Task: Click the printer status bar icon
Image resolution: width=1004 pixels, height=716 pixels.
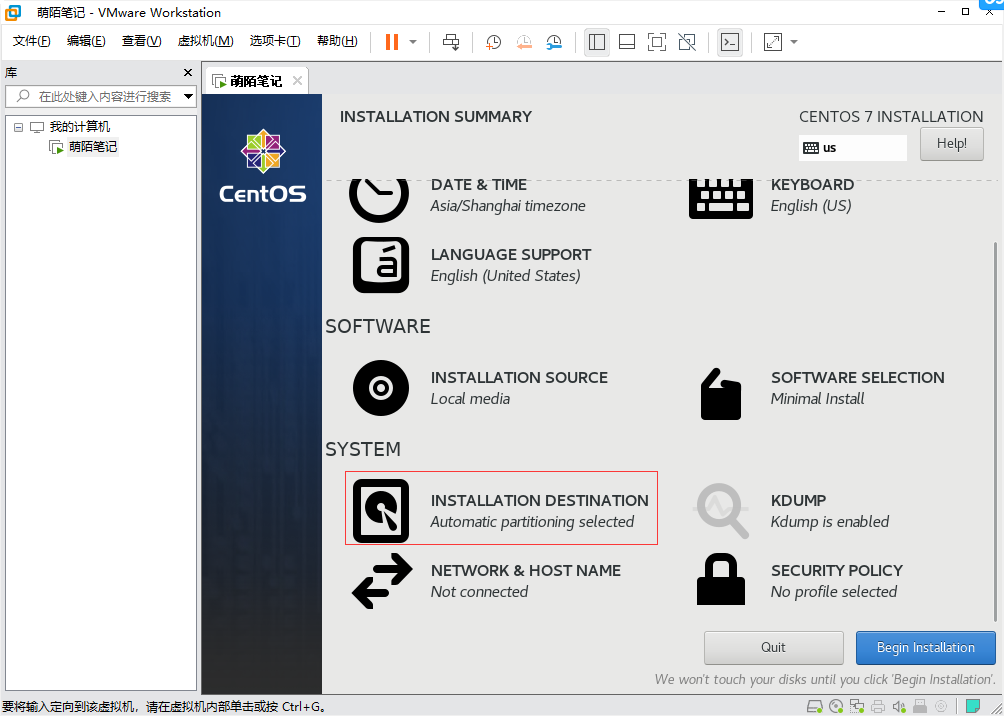Action: click(878, 707)
